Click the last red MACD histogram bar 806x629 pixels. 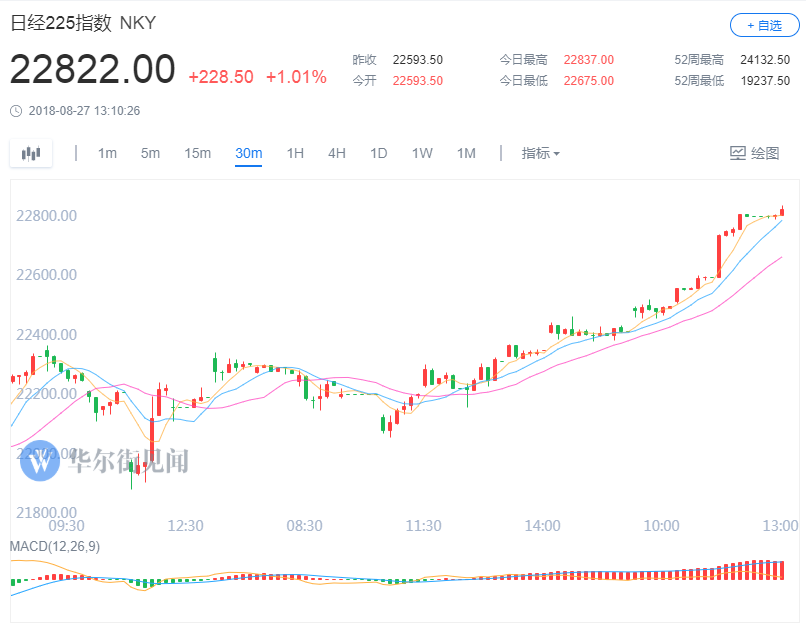(782, 570)
